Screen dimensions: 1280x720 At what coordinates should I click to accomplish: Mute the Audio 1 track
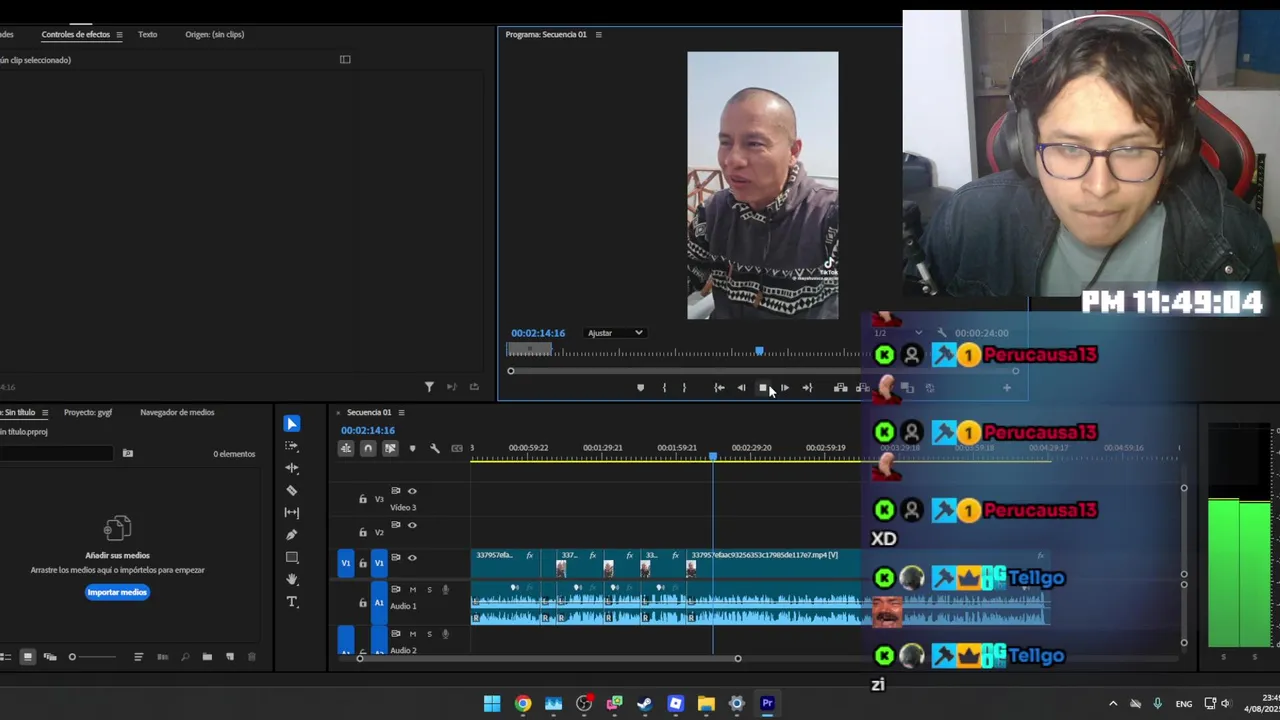[x=412, y=590]
